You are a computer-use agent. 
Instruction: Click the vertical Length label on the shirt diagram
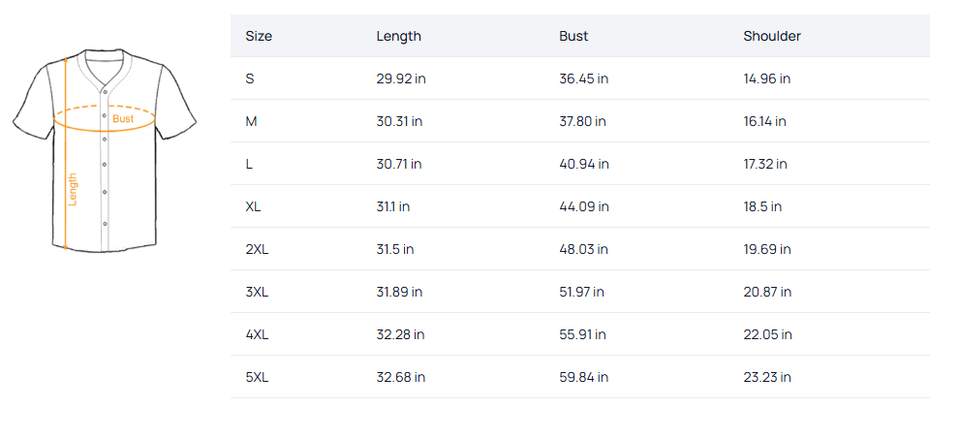click(72, 189)
